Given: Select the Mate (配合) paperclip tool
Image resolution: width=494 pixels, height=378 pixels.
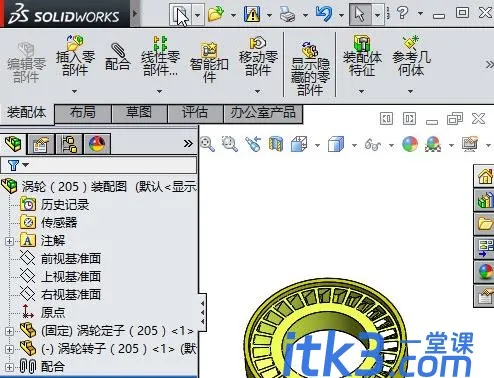Looking at the screenshot, I should (x=117, y=56).
